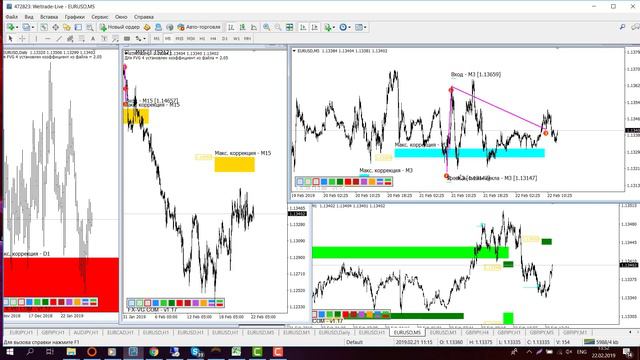Switch timeframe to D1

click(224, 39)
